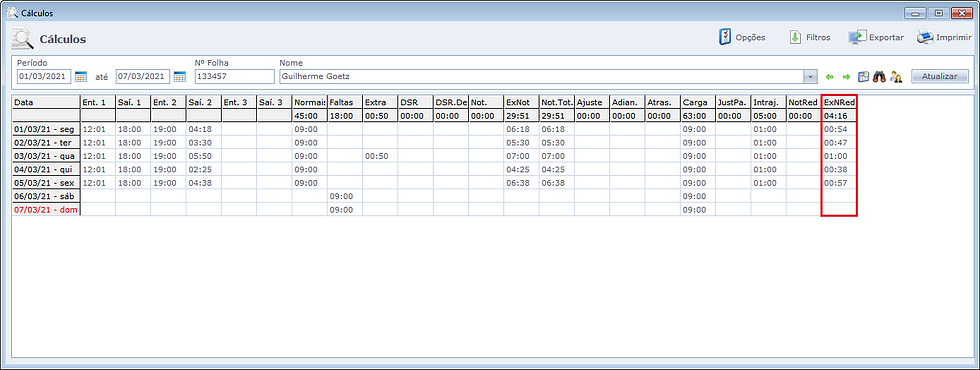Click the calendar-clock schedule icon
This screenshot has height=370, width=980.
coord(863,76)
